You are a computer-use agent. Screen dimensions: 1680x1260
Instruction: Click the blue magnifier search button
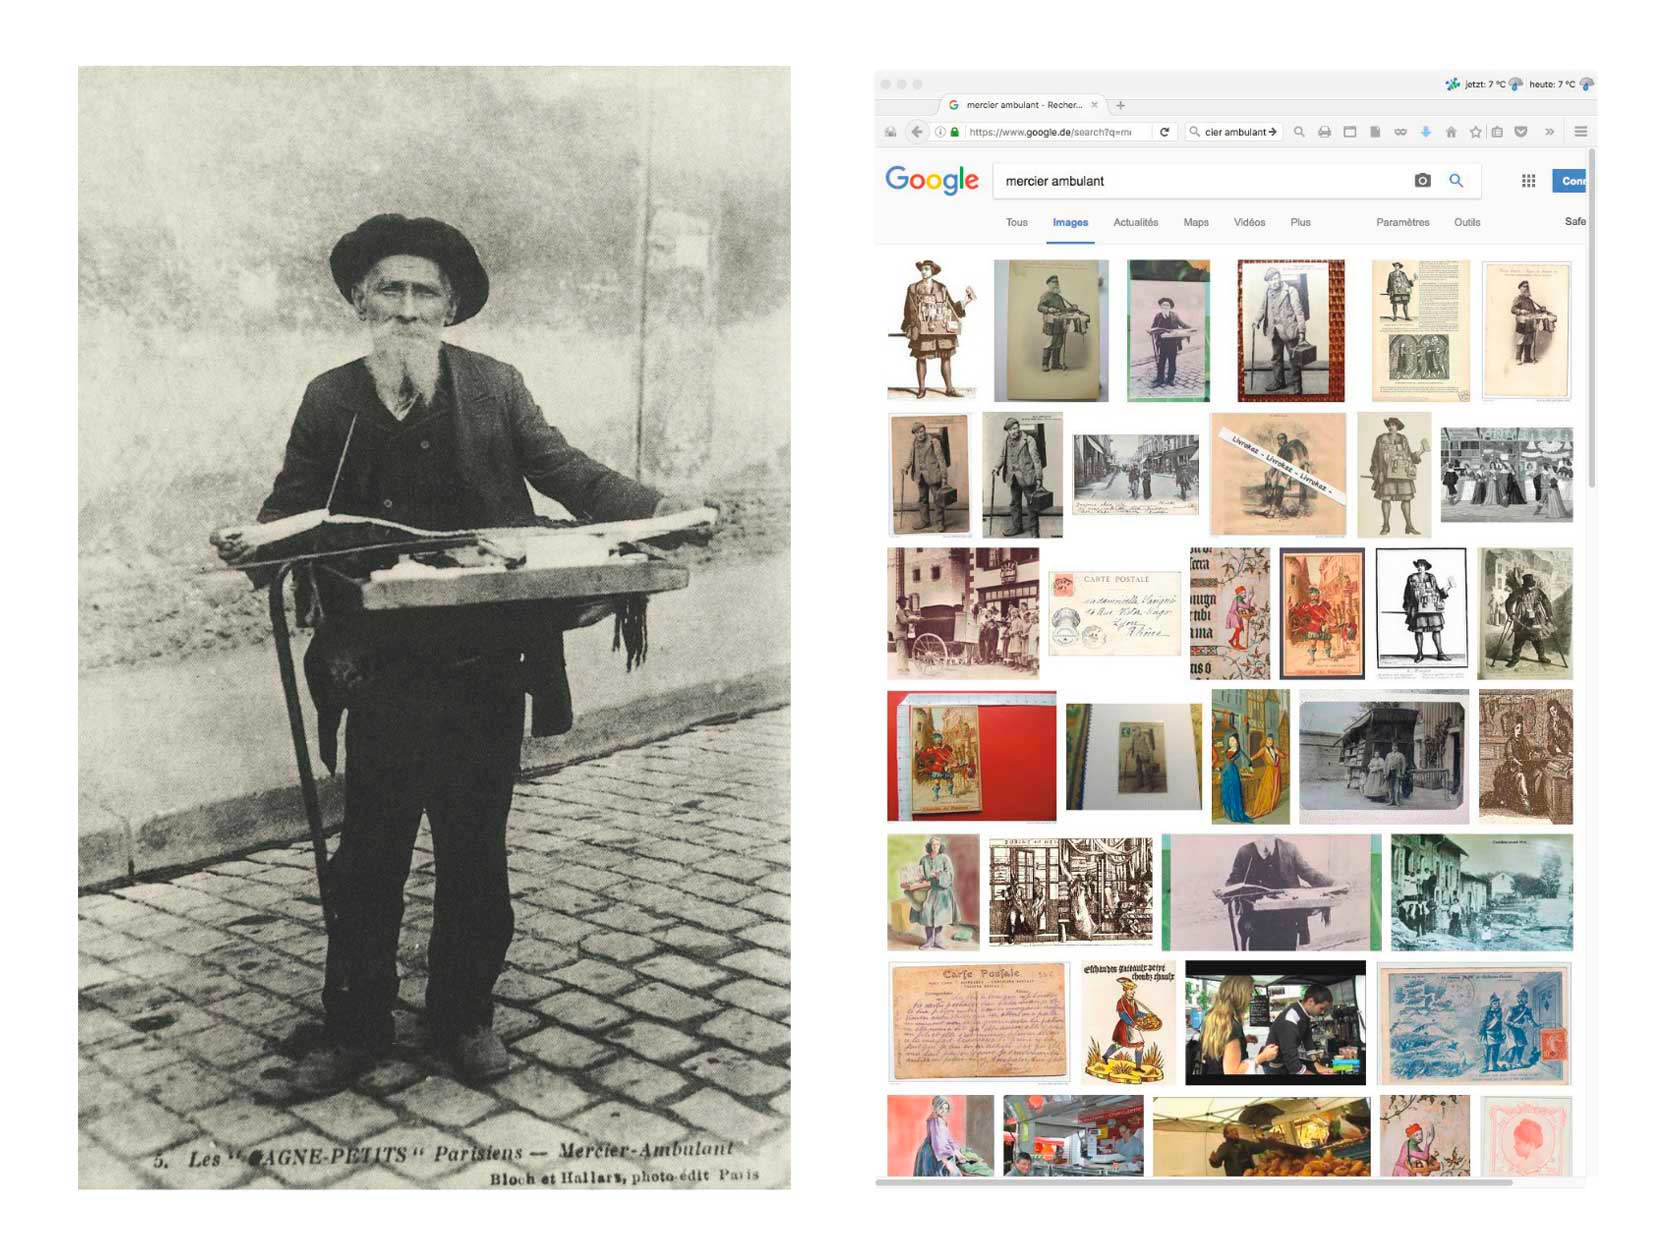point(1456,181)
